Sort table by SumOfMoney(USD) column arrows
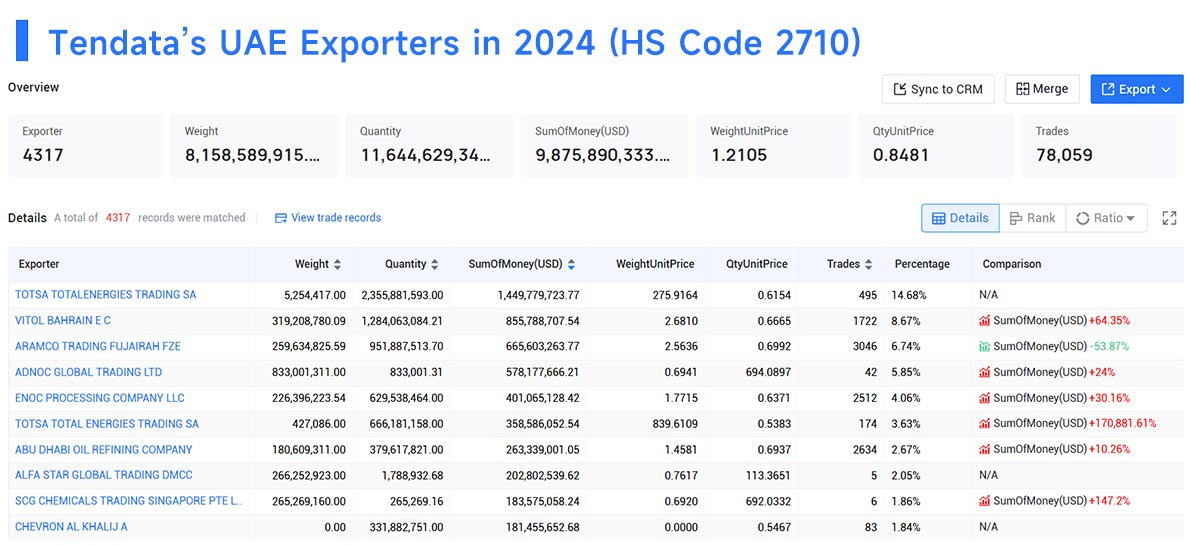 (x=571, y=264)
